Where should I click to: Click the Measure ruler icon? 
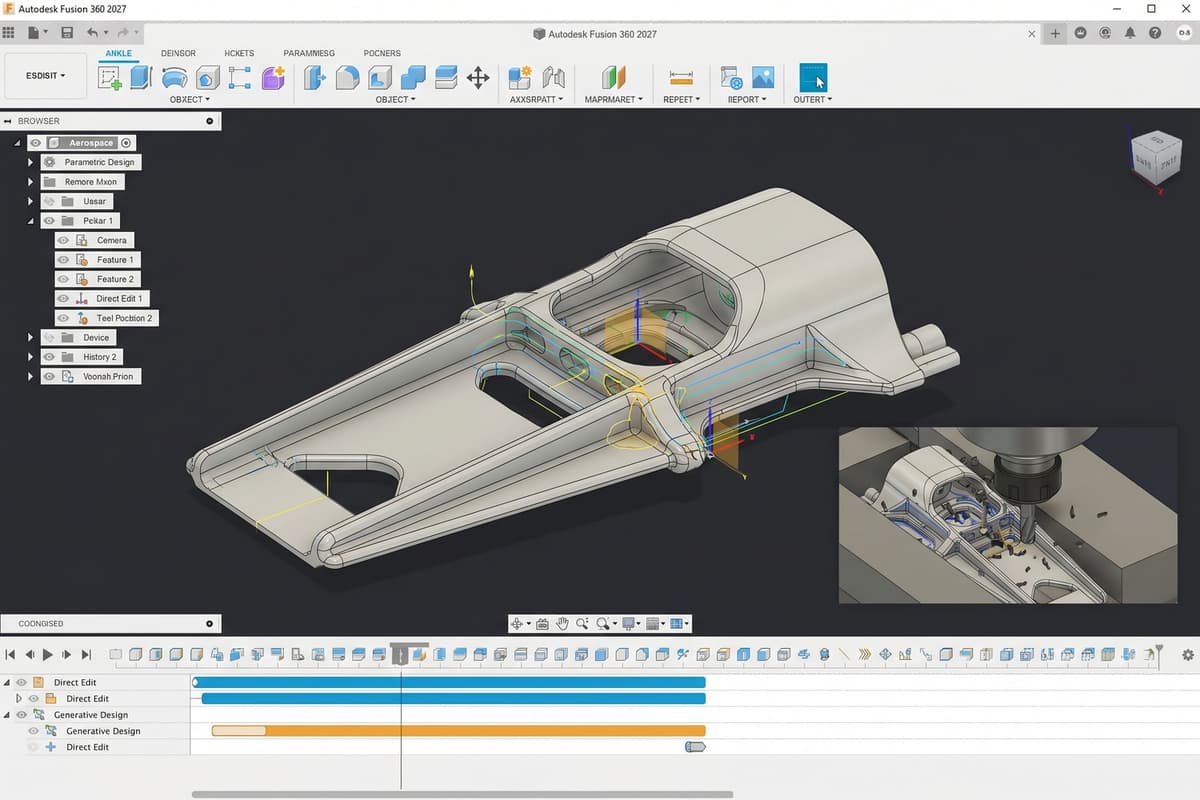[681, 78]
